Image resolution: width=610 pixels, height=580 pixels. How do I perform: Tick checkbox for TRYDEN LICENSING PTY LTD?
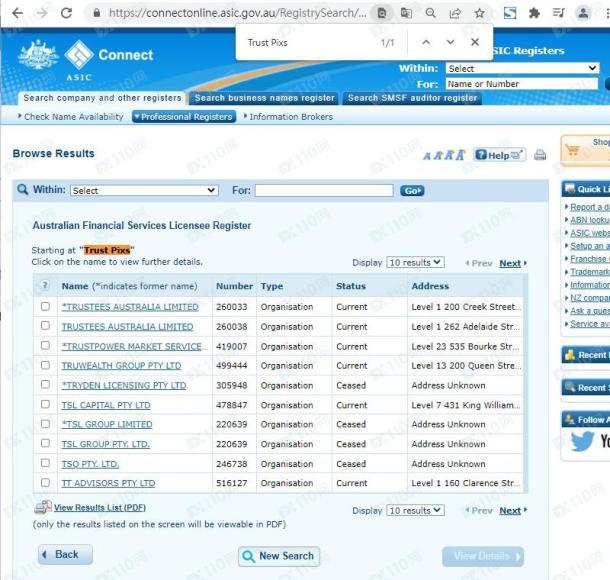(45, 385)
